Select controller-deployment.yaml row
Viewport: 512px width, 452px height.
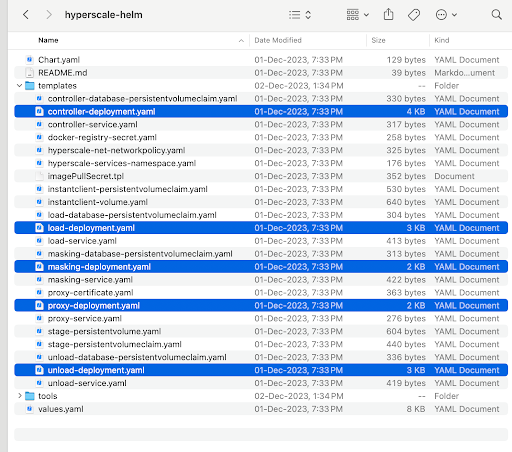point(261,111)
